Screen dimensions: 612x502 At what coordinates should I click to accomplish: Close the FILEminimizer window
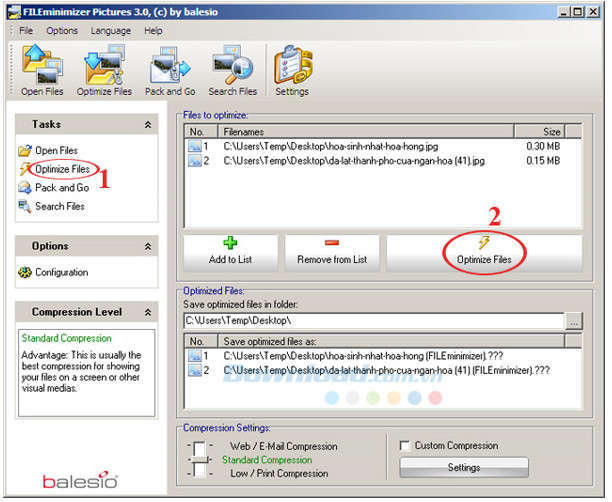(x=594, y=12)
